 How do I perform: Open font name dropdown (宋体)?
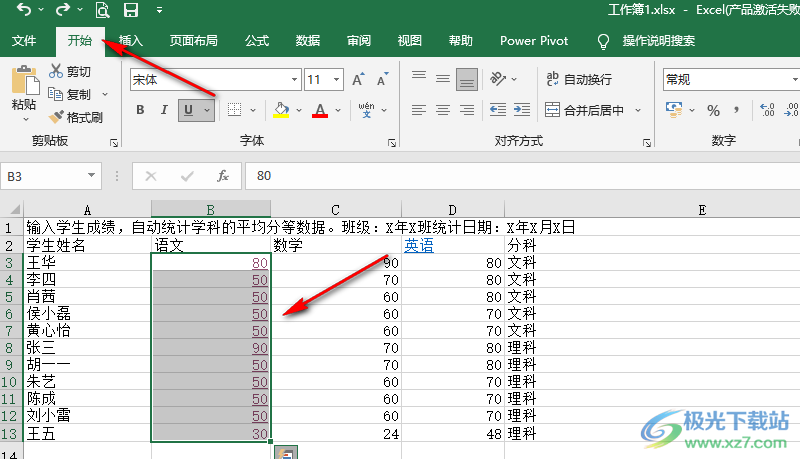click(x=294, y=80)
